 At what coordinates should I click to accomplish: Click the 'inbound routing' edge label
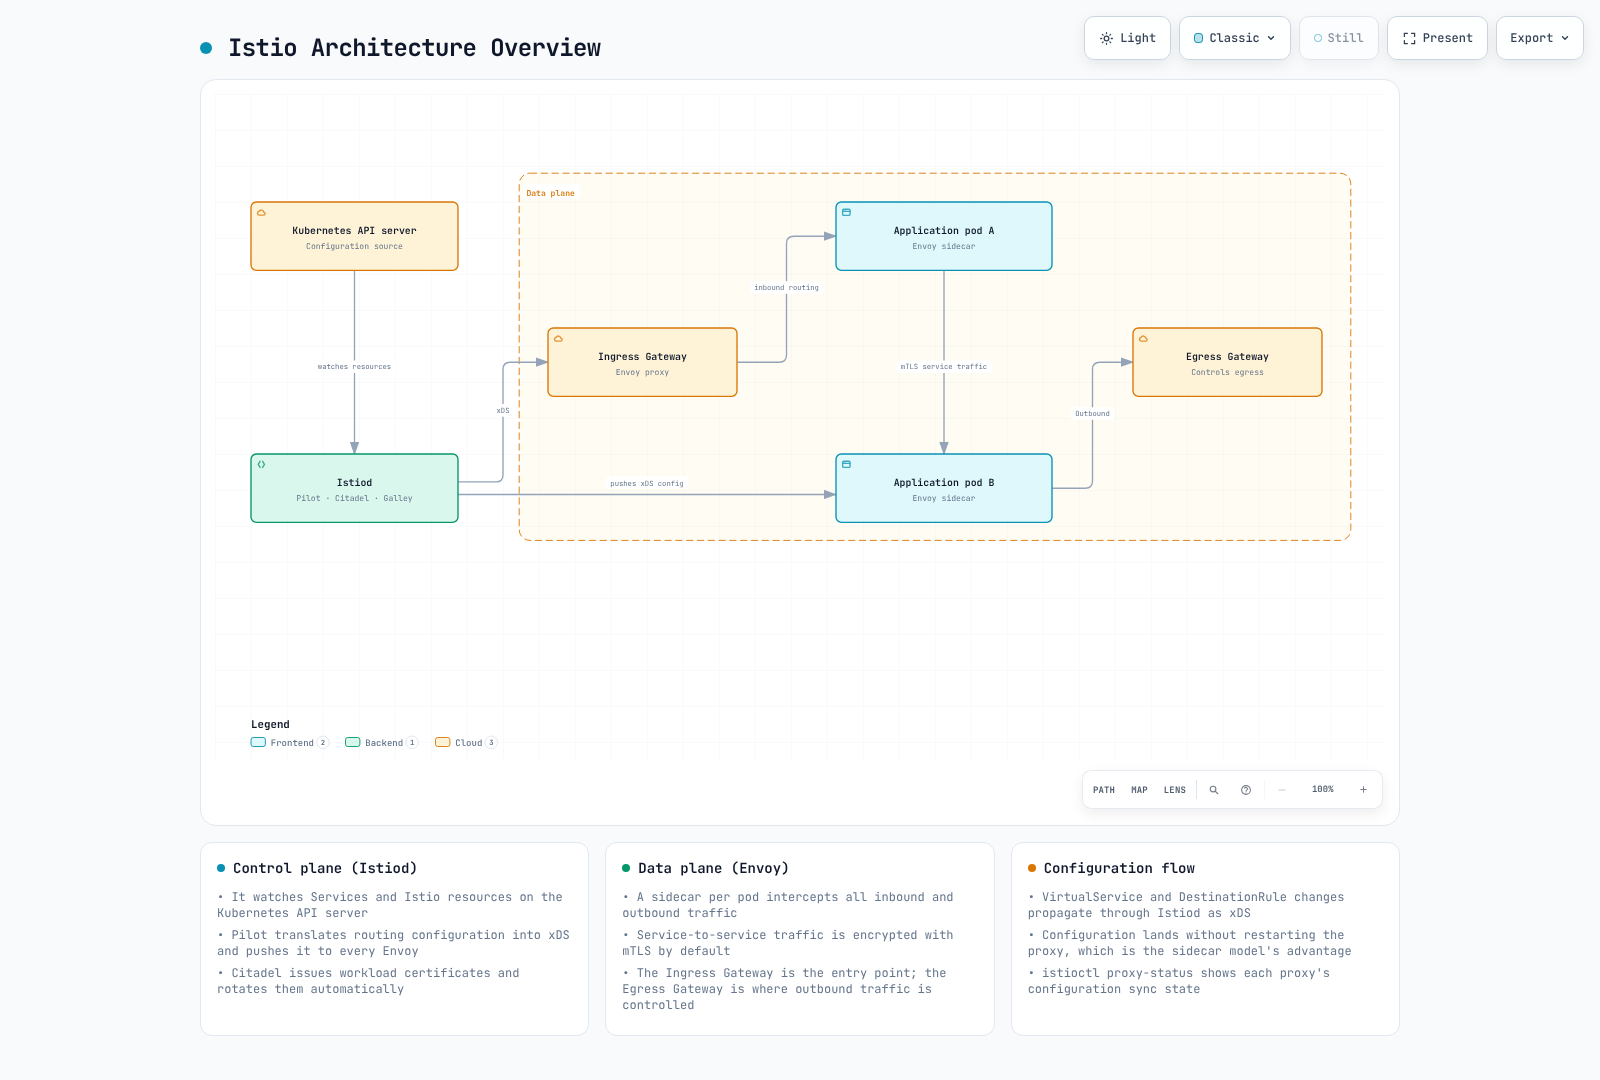click(786, 288)
